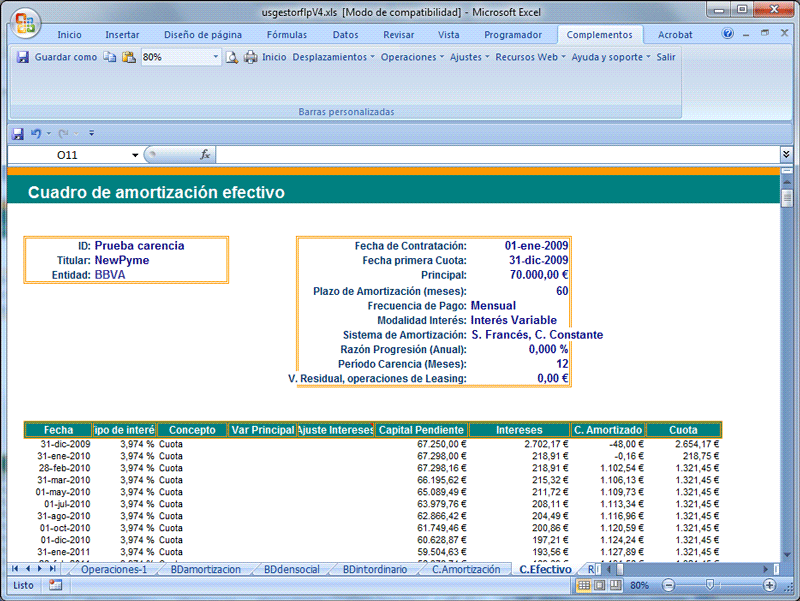Switch to Normal view icon
The height and width of the screenshot is (601, 800).
[584, 585]
